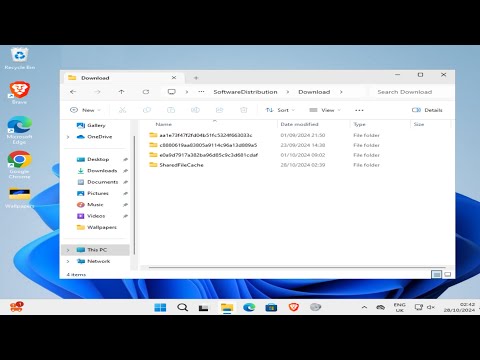Viewport: 480px width, 360px height.
Task: Click the This PC monitor icon in address bar
Action: coord(172,92)
